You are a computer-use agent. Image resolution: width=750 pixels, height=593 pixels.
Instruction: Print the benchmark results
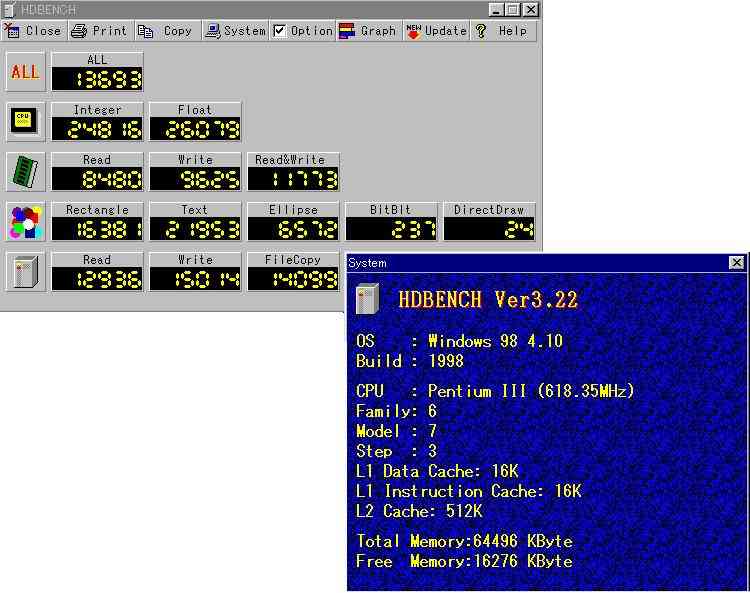click(100, 31)
